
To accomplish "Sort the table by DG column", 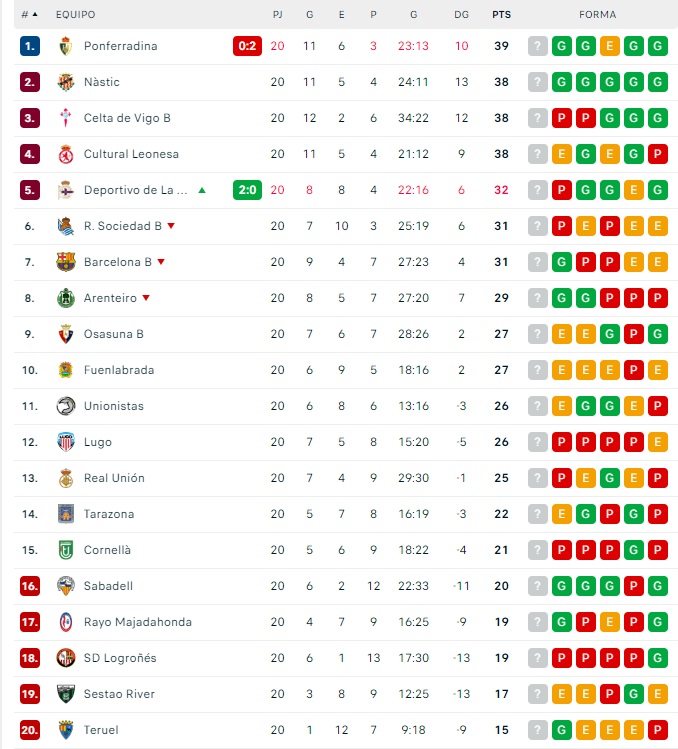I will (x=461, y=15).
